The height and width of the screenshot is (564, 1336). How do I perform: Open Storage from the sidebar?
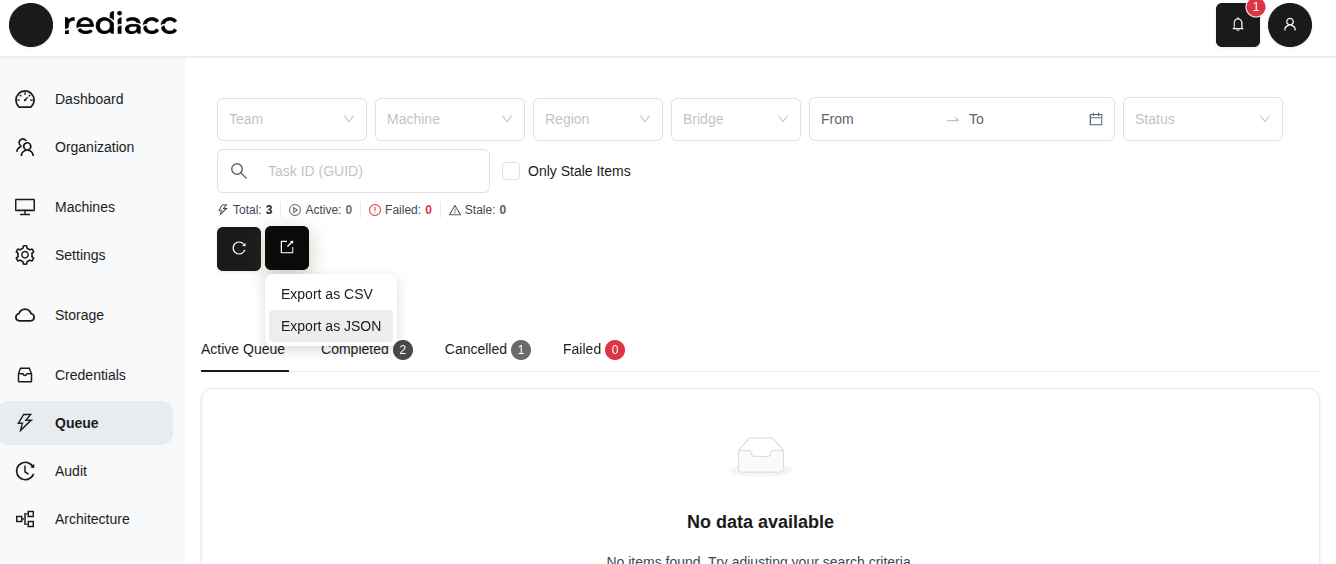click(x=79, y=315)
